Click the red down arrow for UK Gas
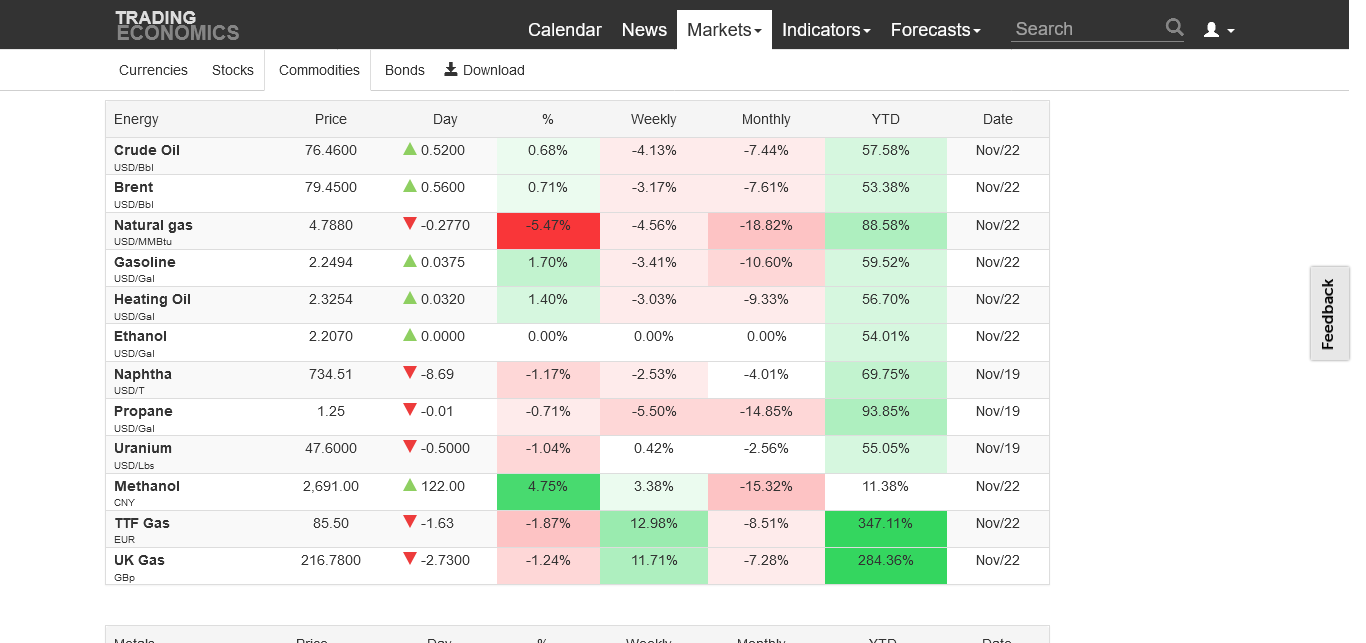Screen dimensions: 1366x643 (x=410, y=559)
